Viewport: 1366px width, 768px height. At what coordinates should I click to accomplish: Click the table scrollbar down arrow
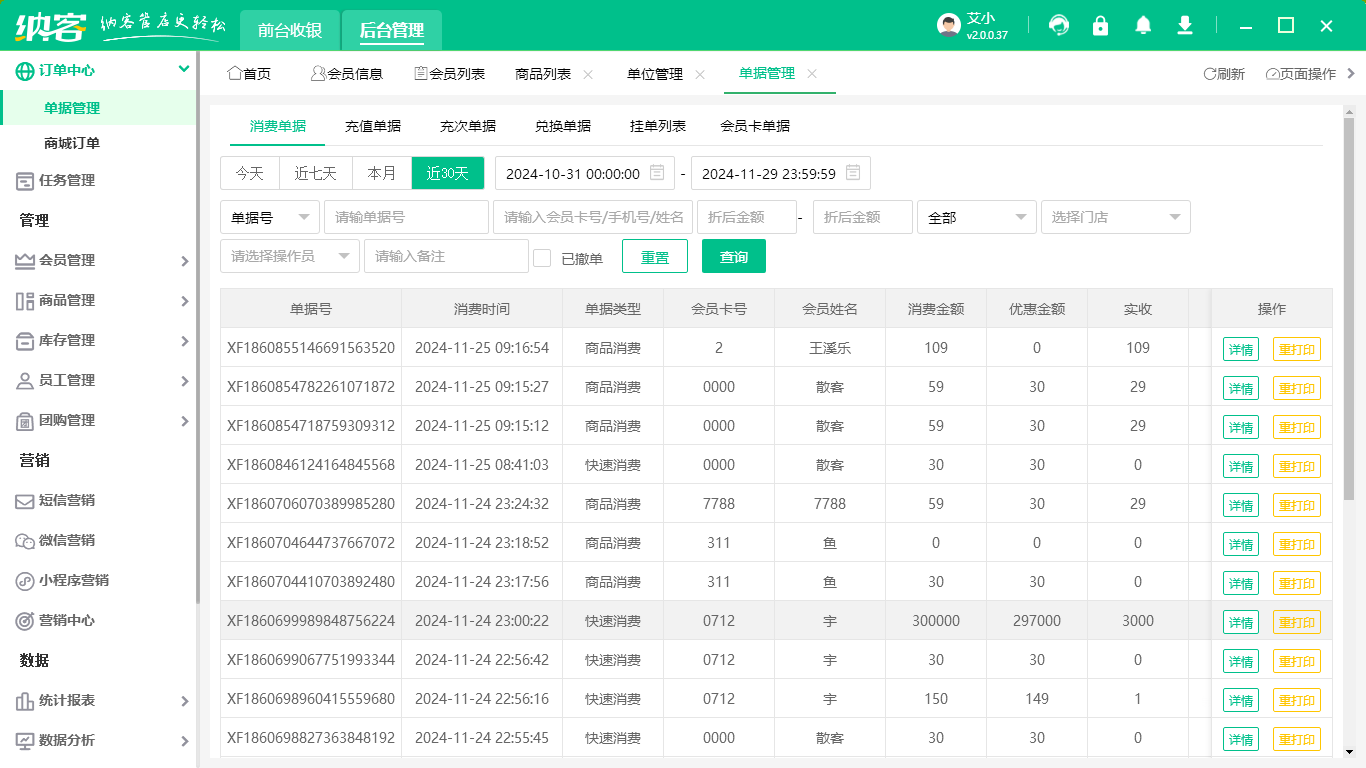[x=1349, y=751]
